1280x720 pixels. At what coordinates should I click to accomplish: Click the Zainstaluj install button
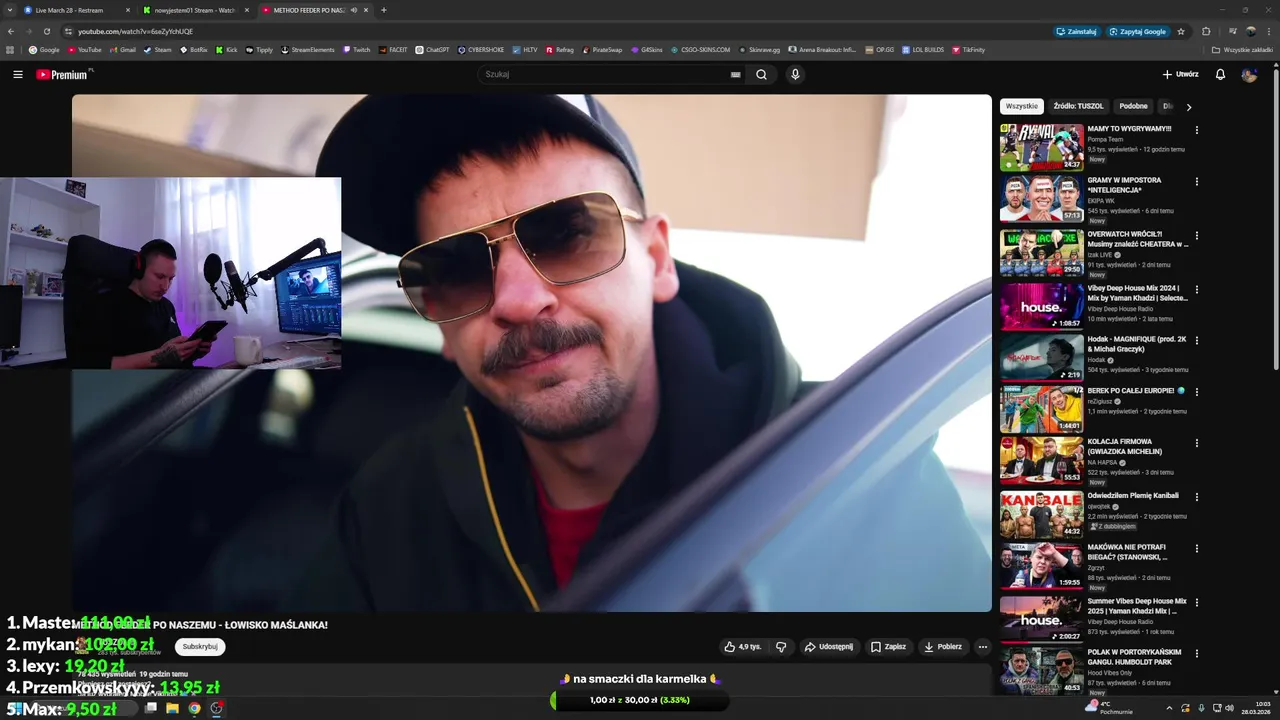point(1076,31)
